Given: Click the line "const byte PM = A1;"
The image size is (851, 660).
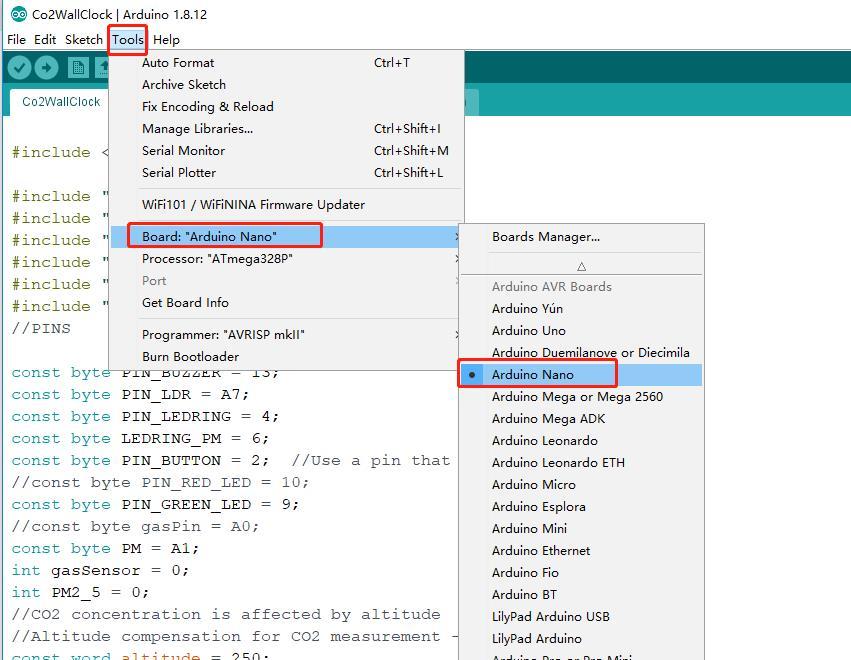Looking at the screenshot, I should coord(105,549).
